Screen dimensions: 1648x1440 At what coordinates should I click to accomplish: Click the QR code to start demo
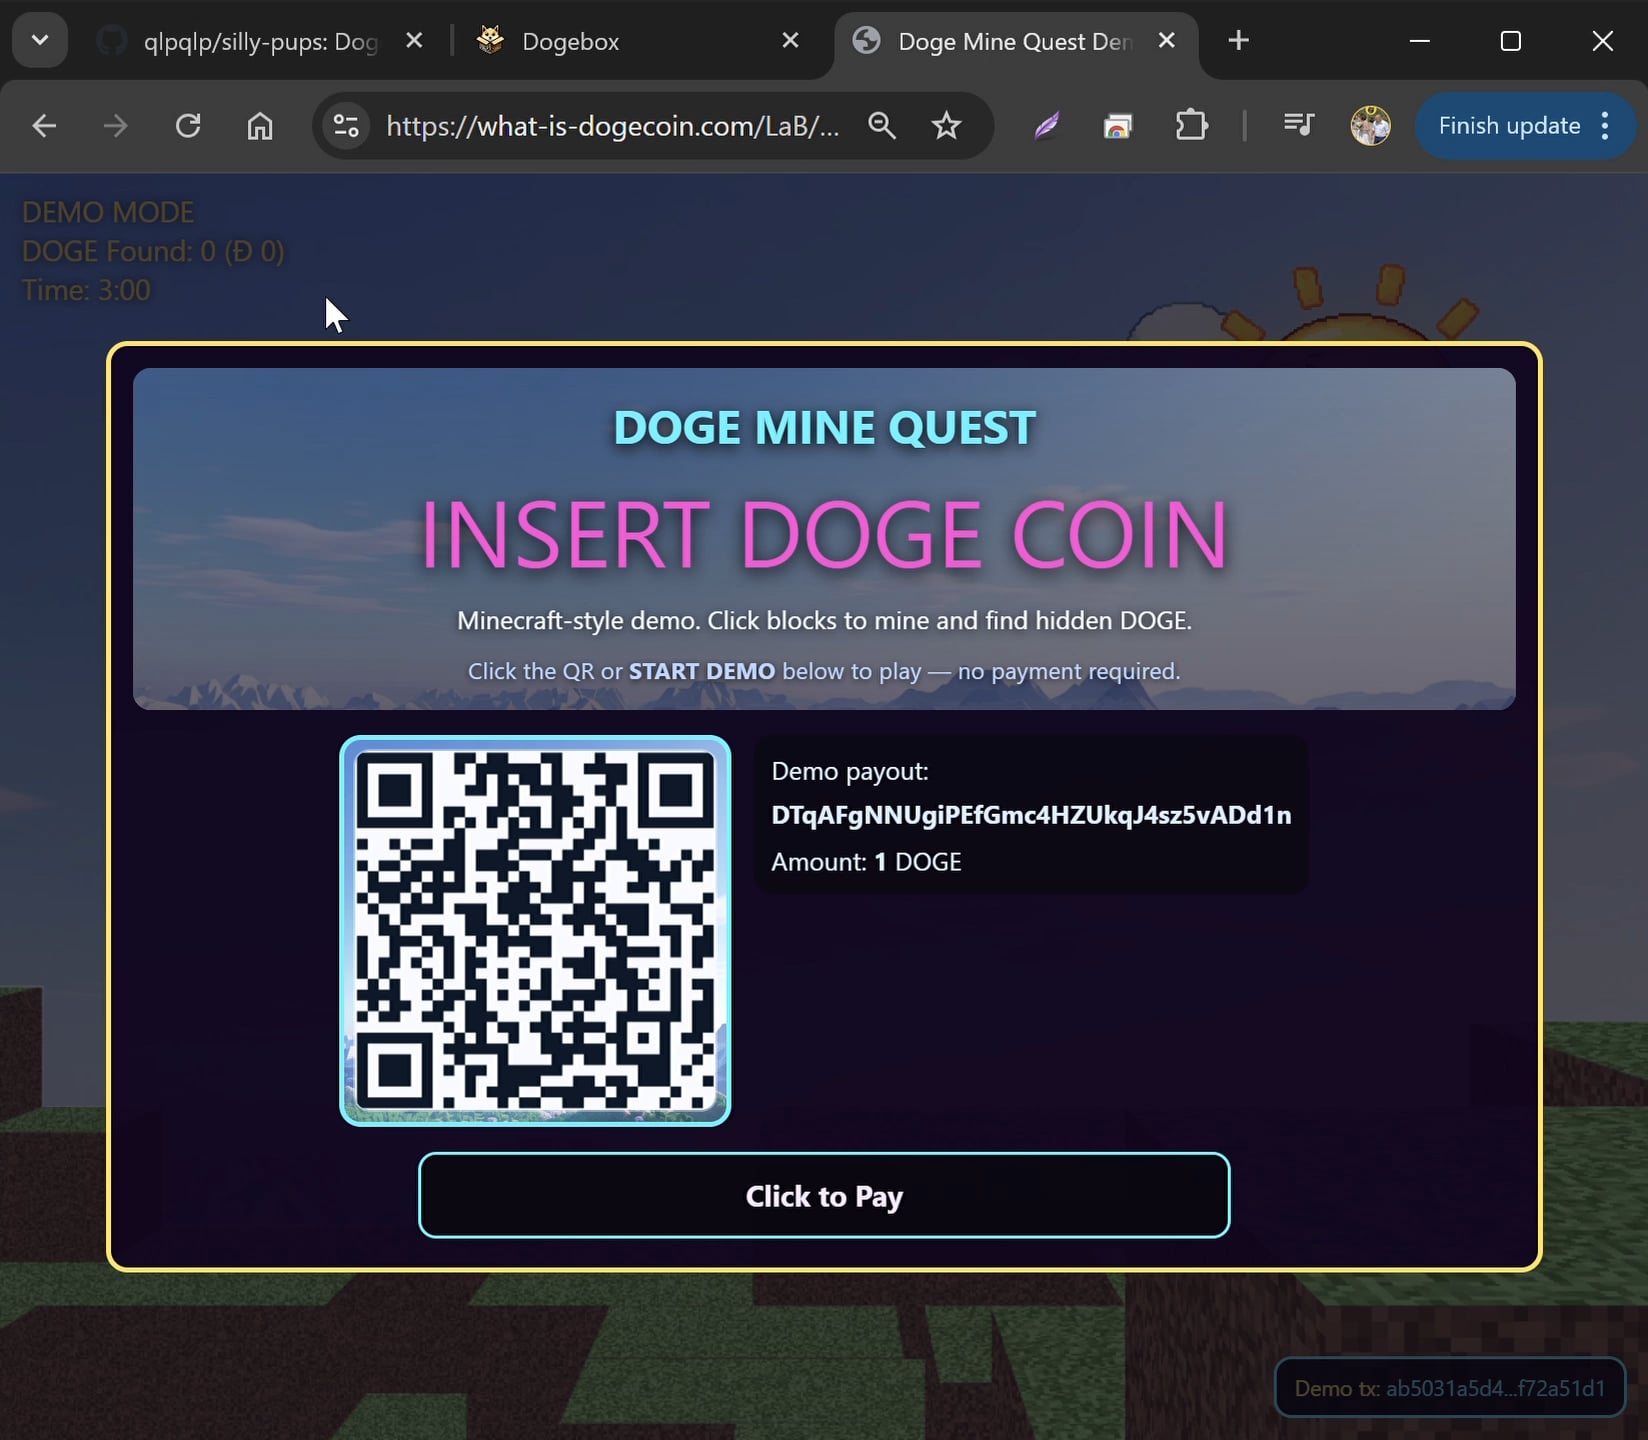(535, 931)
